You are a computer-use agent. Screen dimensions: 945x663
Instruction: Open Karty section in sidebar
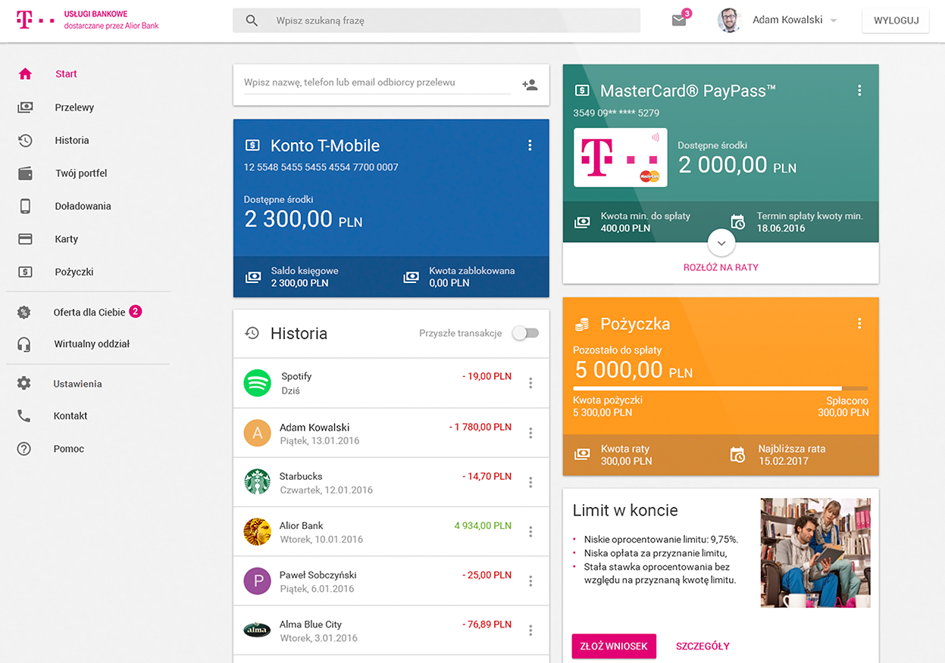pyautogui.click(x=66, y=239)
